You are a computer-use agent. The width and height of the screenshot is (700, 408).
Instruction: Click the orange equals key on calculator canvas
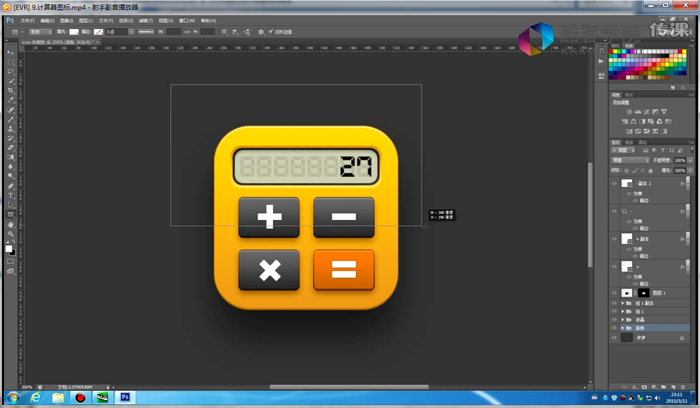point(343,269)
